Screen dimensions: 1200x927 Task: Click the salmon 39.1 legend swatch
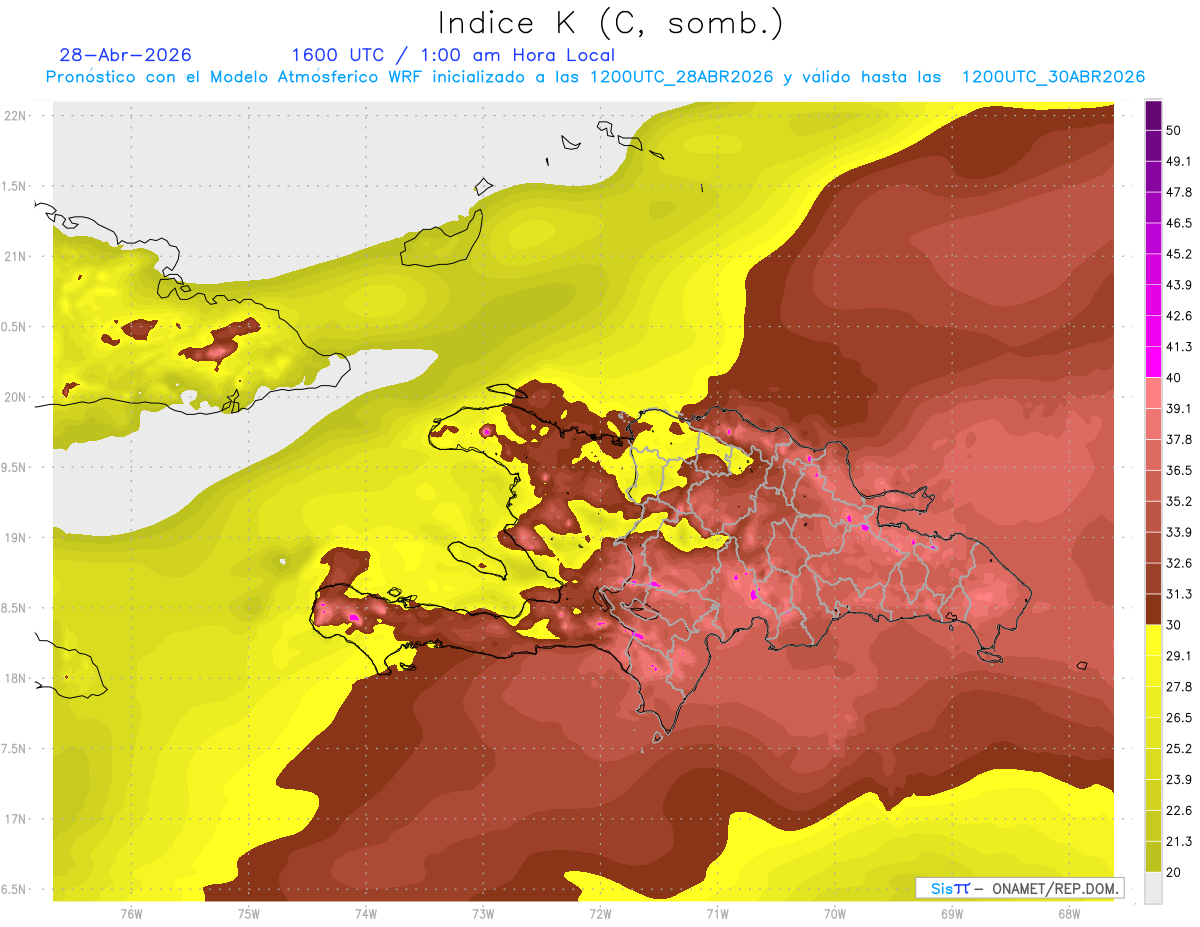coord(1153,393)
